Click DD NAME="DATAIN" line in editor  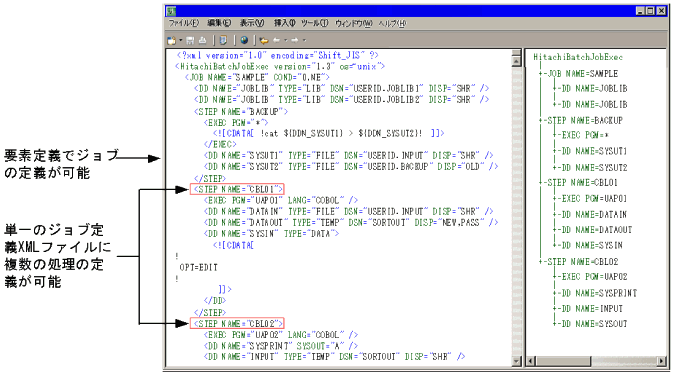click(x=349, y=211)
